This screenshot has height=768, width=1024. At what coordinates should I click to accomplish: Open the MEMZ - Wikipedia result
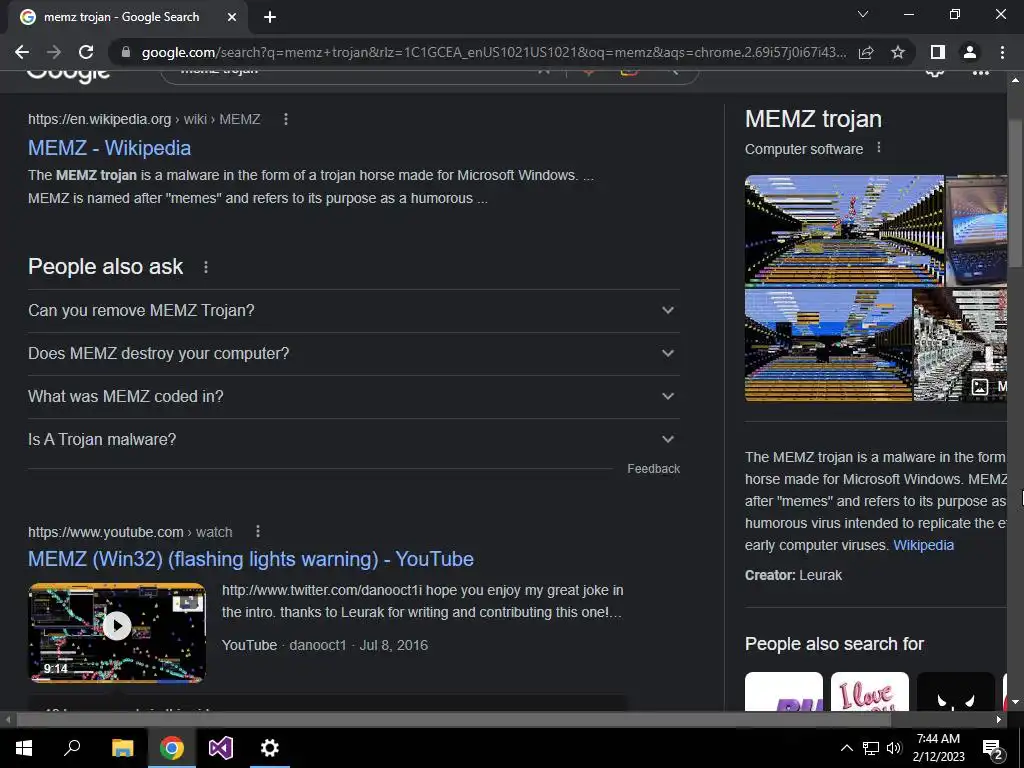[x=109, y=148]
